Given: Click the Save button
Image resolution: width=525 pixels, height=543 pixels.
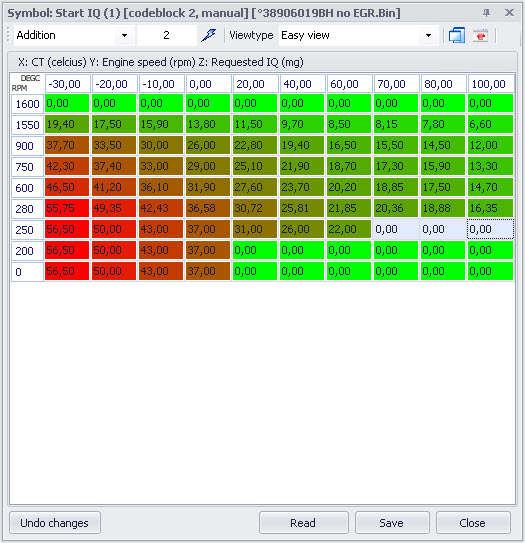Looking at the screenshot, I should pyautogui.click(x=392, y=523).
